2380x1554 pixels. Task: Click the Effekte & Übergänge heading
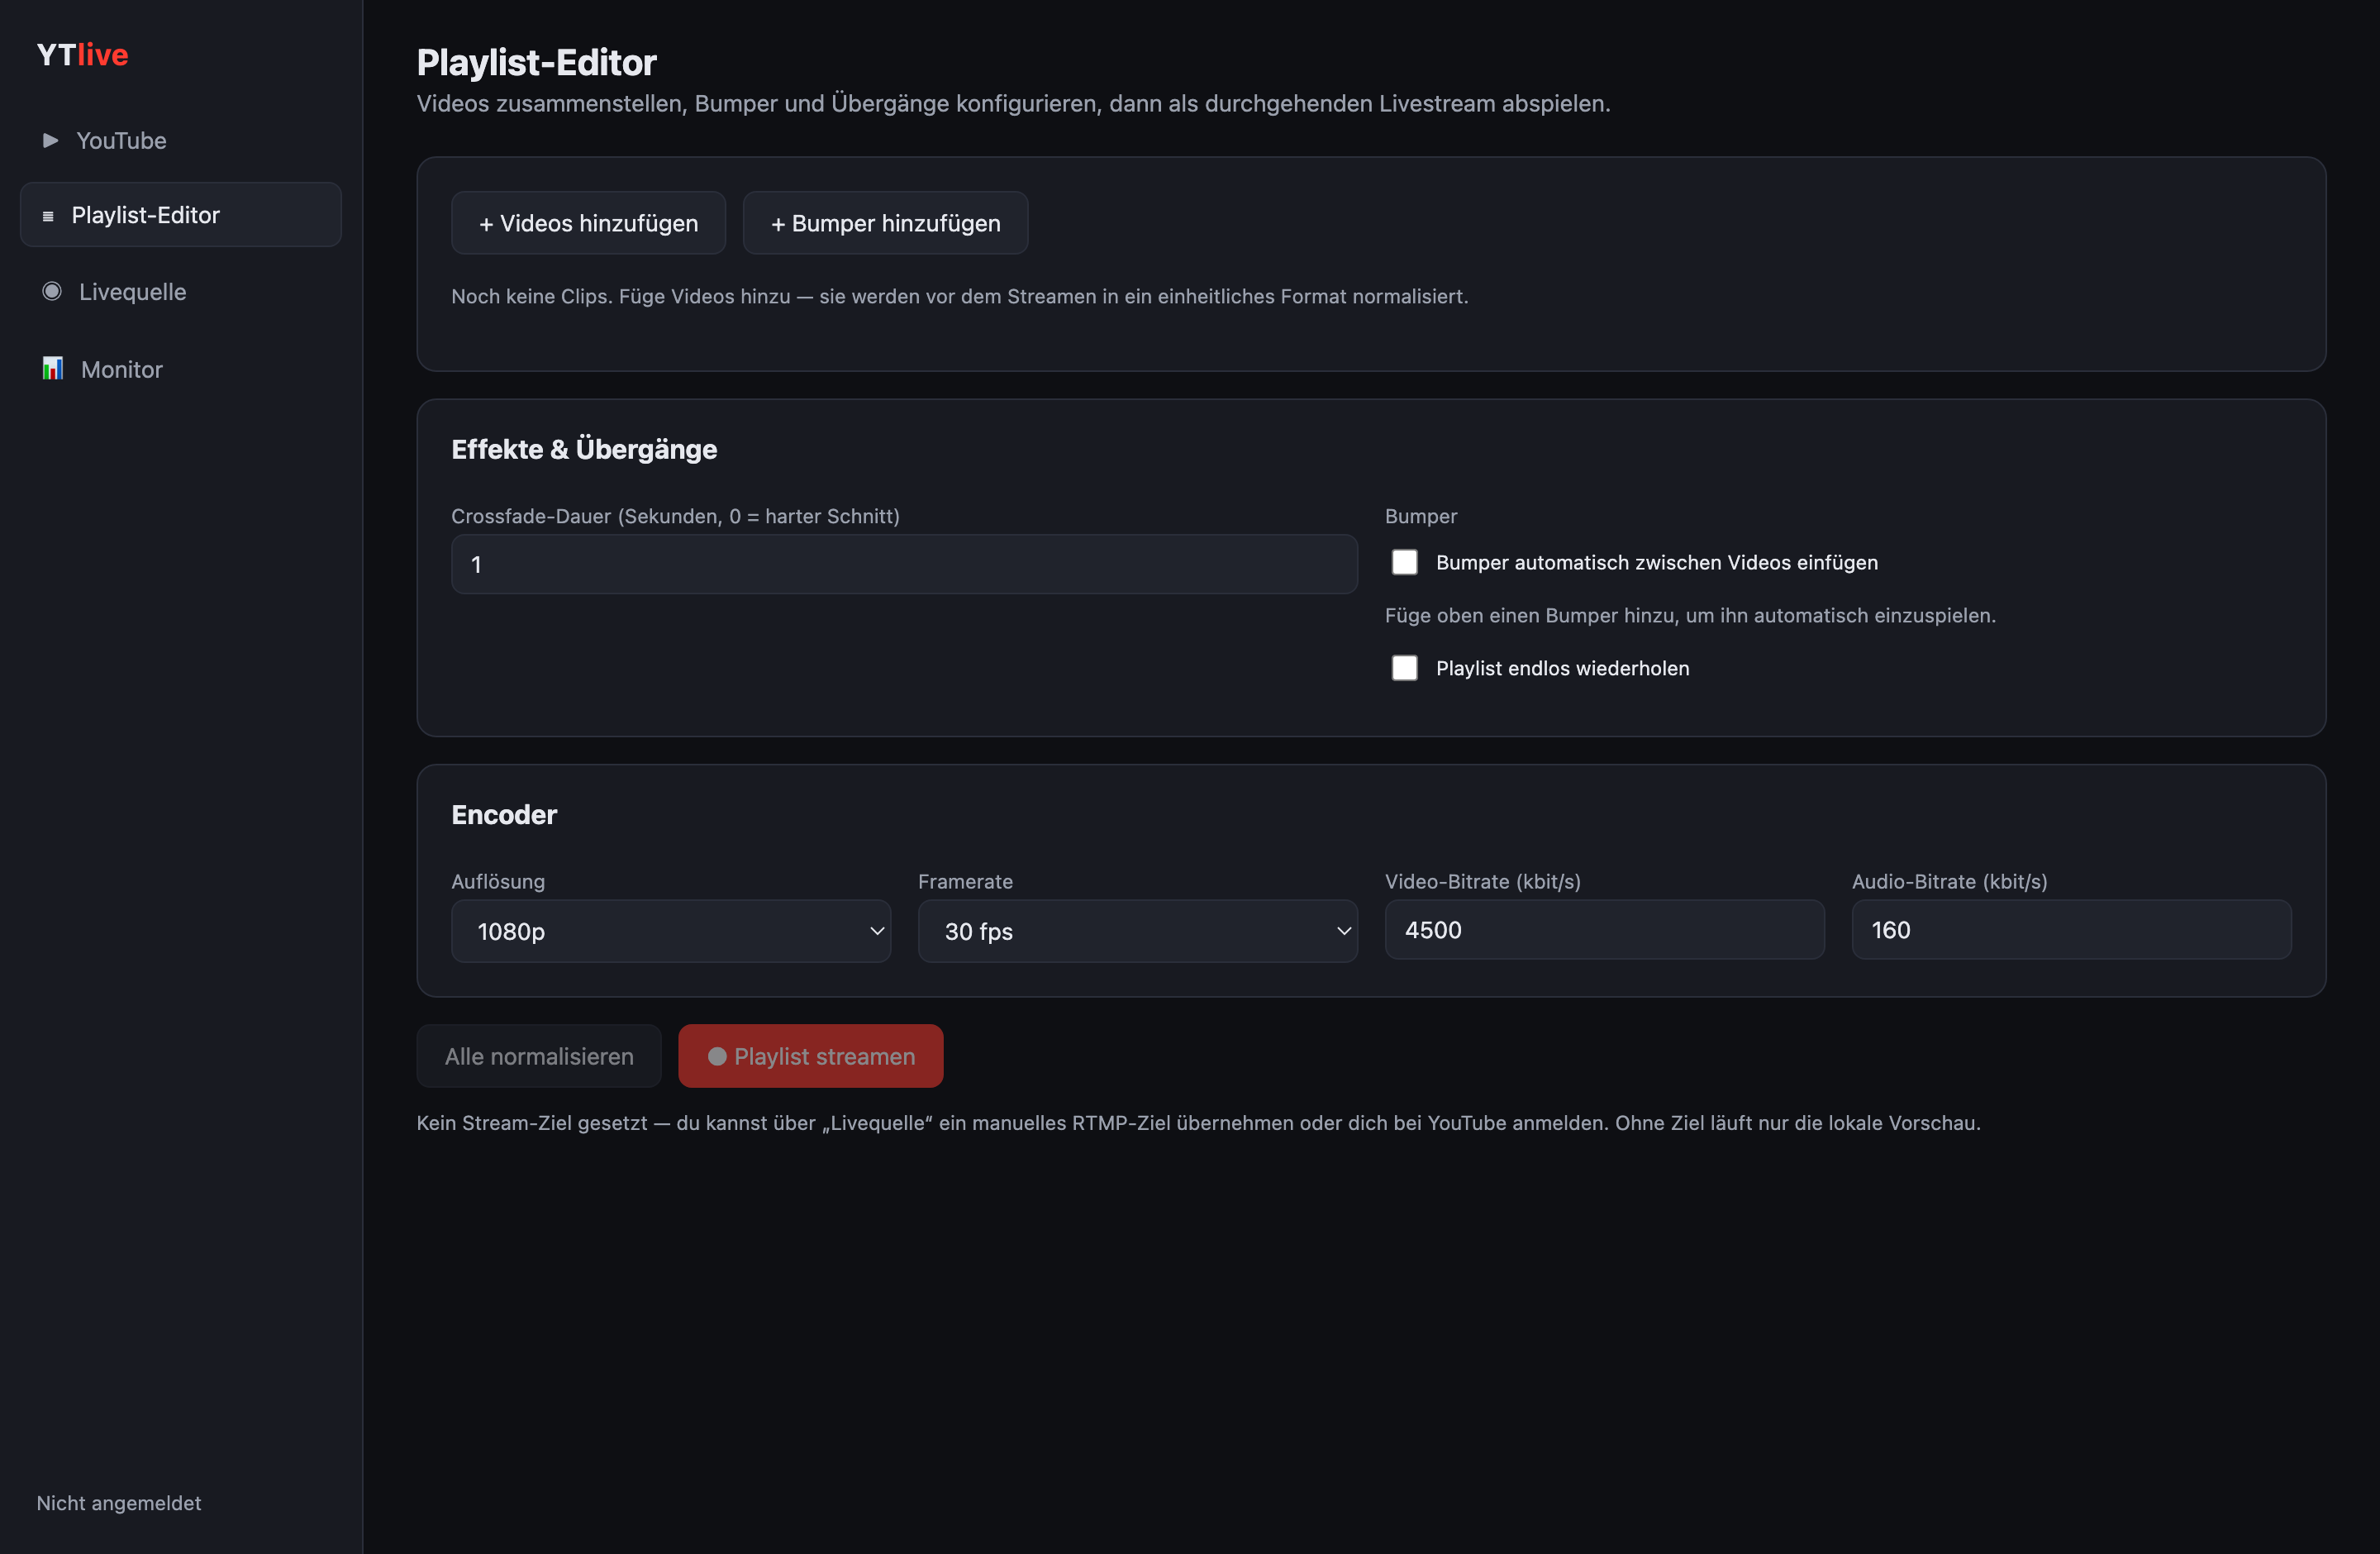point(584,449)
